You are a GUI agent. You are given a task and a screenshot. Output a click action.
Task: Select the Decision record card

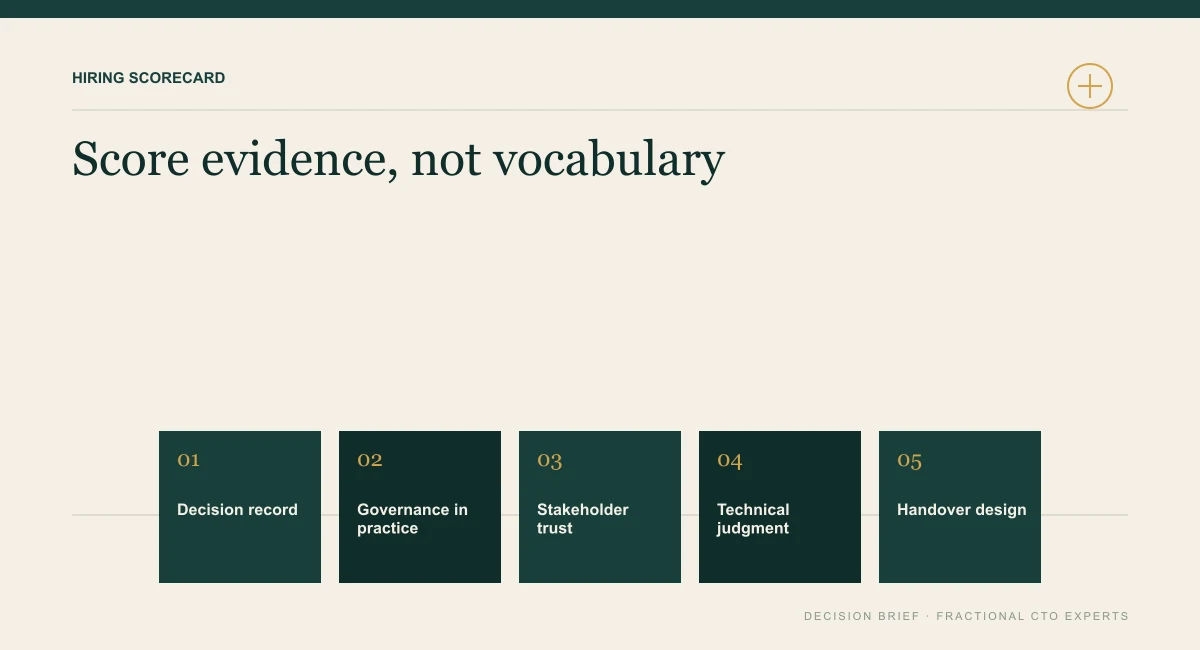[240, 507]
